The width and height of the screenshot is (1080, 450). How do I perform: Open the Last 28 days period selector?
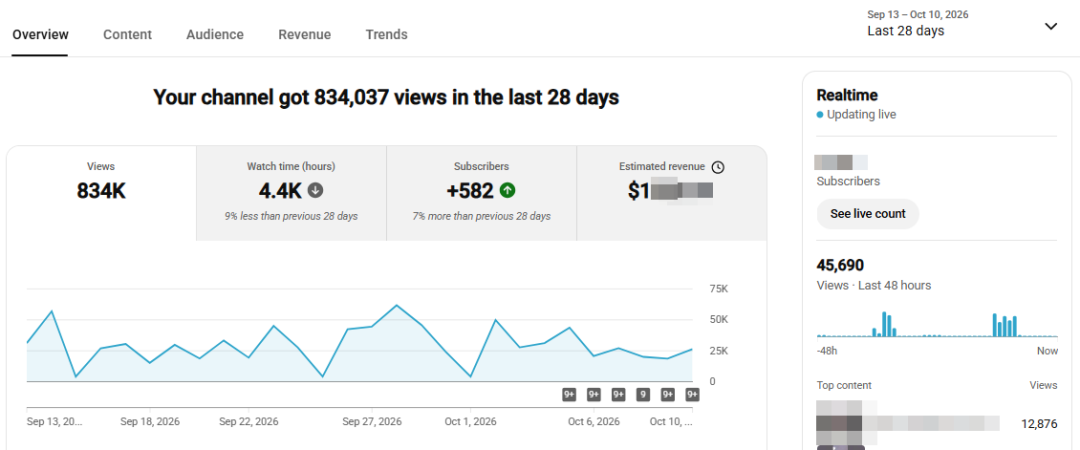pyautogui.click(x=906, y=31)
